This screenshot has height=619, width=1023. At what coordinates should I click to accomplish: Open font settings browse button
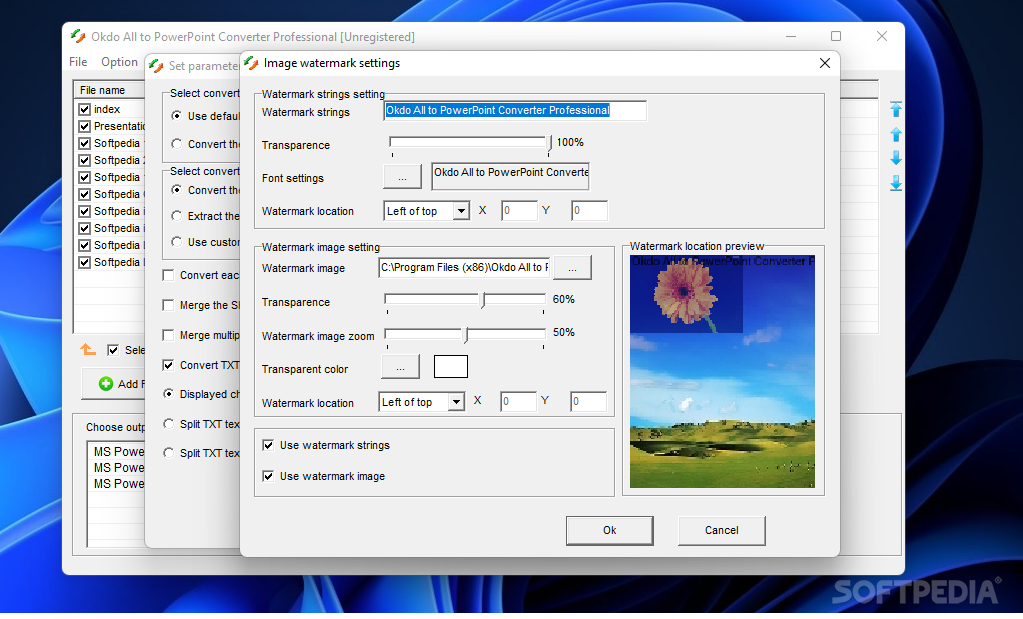tap(403, 177)
